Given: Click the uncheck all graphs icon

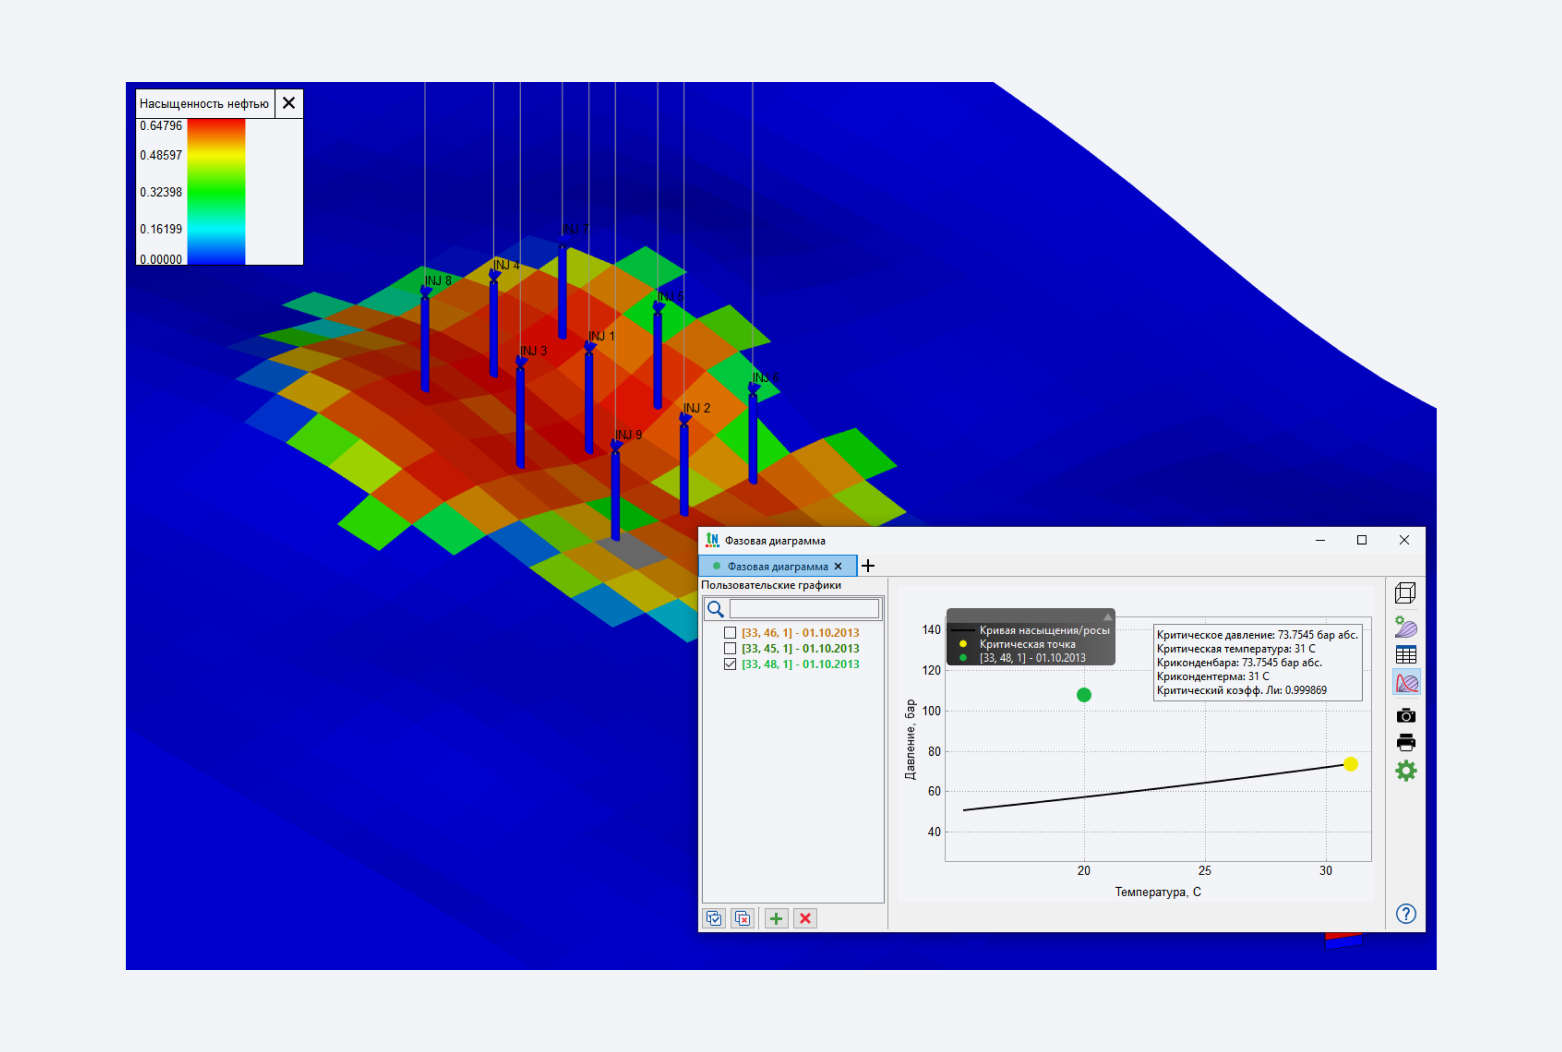Looking at the screenshot, I should tap(743, 918).
